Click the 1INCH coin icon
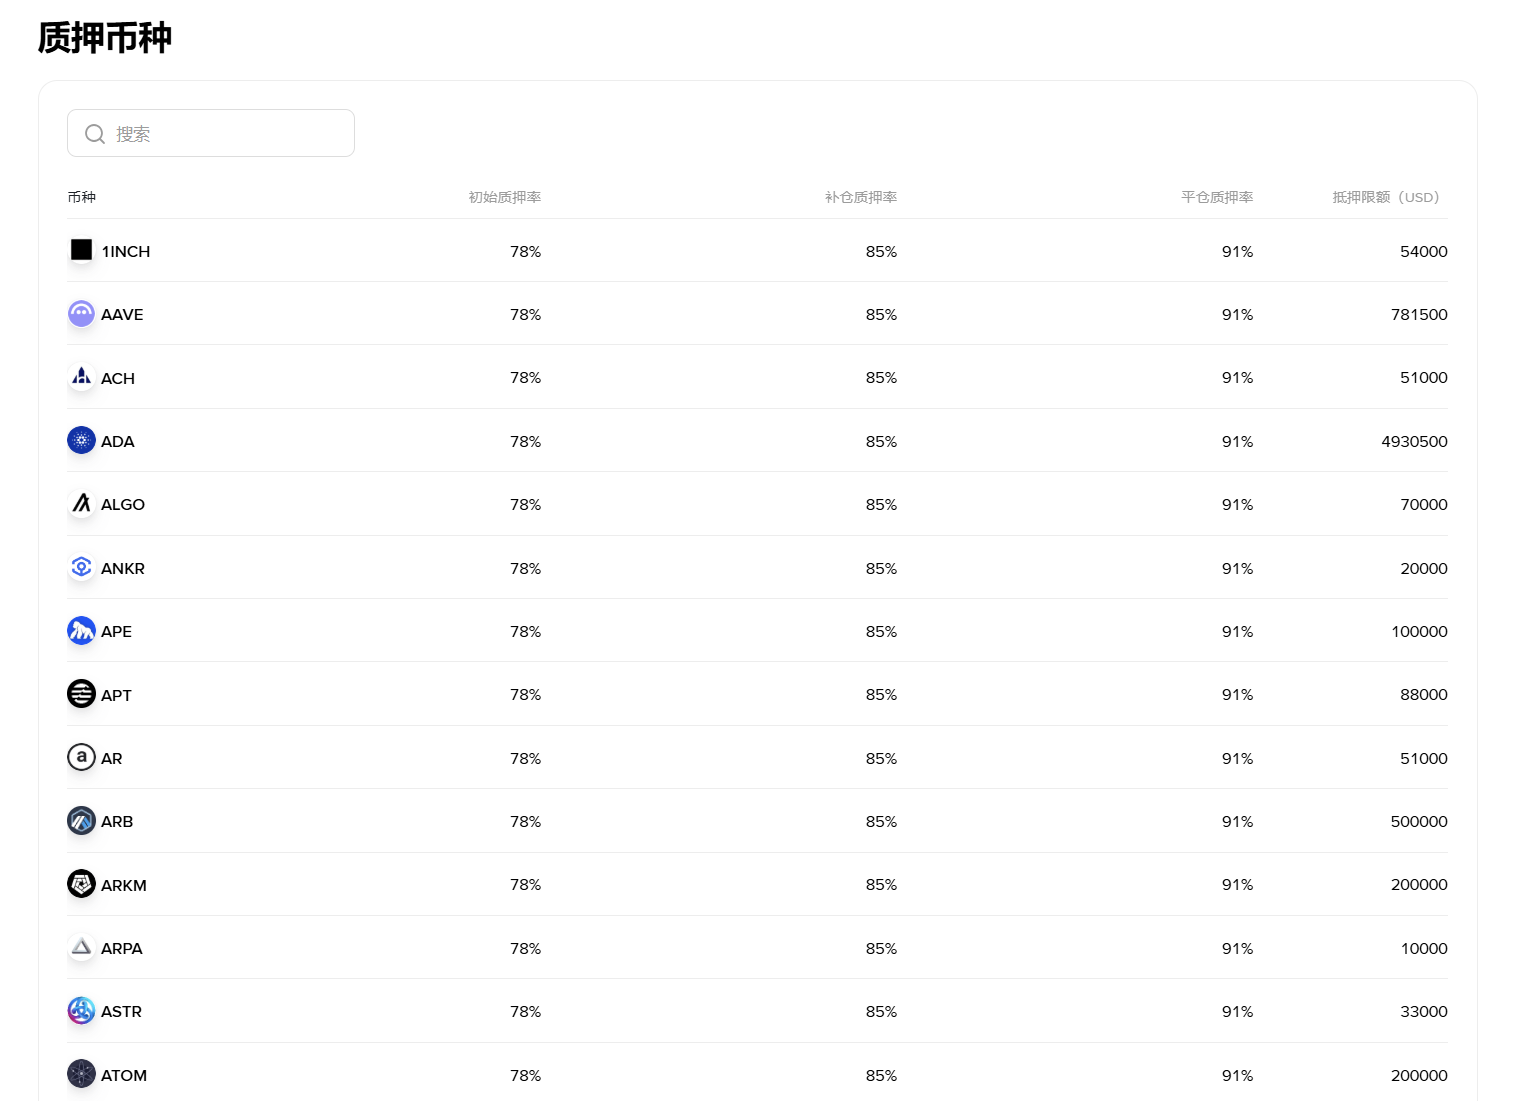 [x=81, y=250]
